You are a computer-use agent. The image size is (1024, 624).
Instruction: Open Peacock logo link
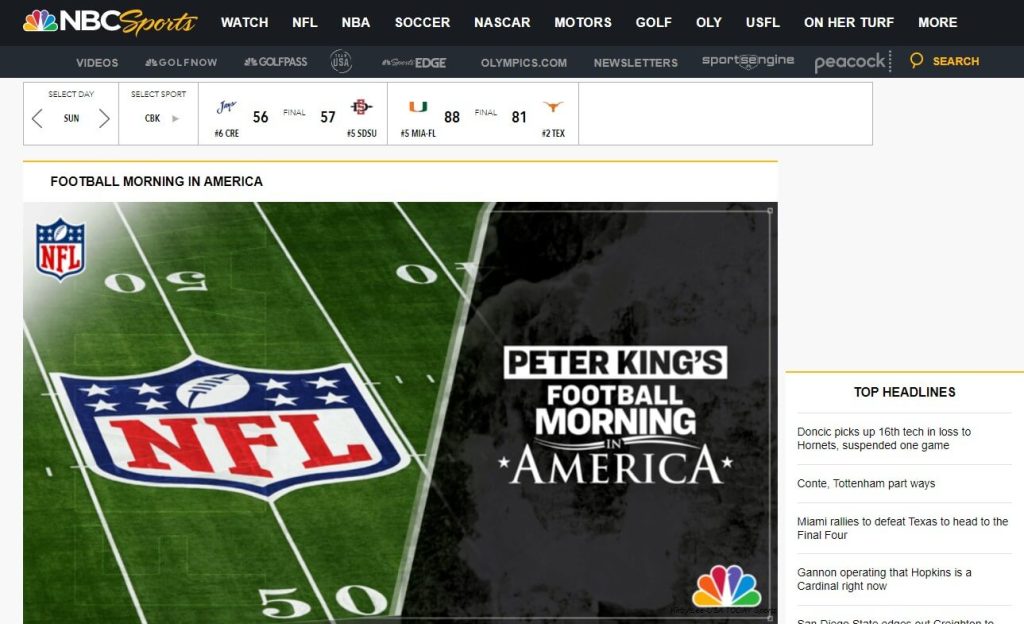(850, 62)
